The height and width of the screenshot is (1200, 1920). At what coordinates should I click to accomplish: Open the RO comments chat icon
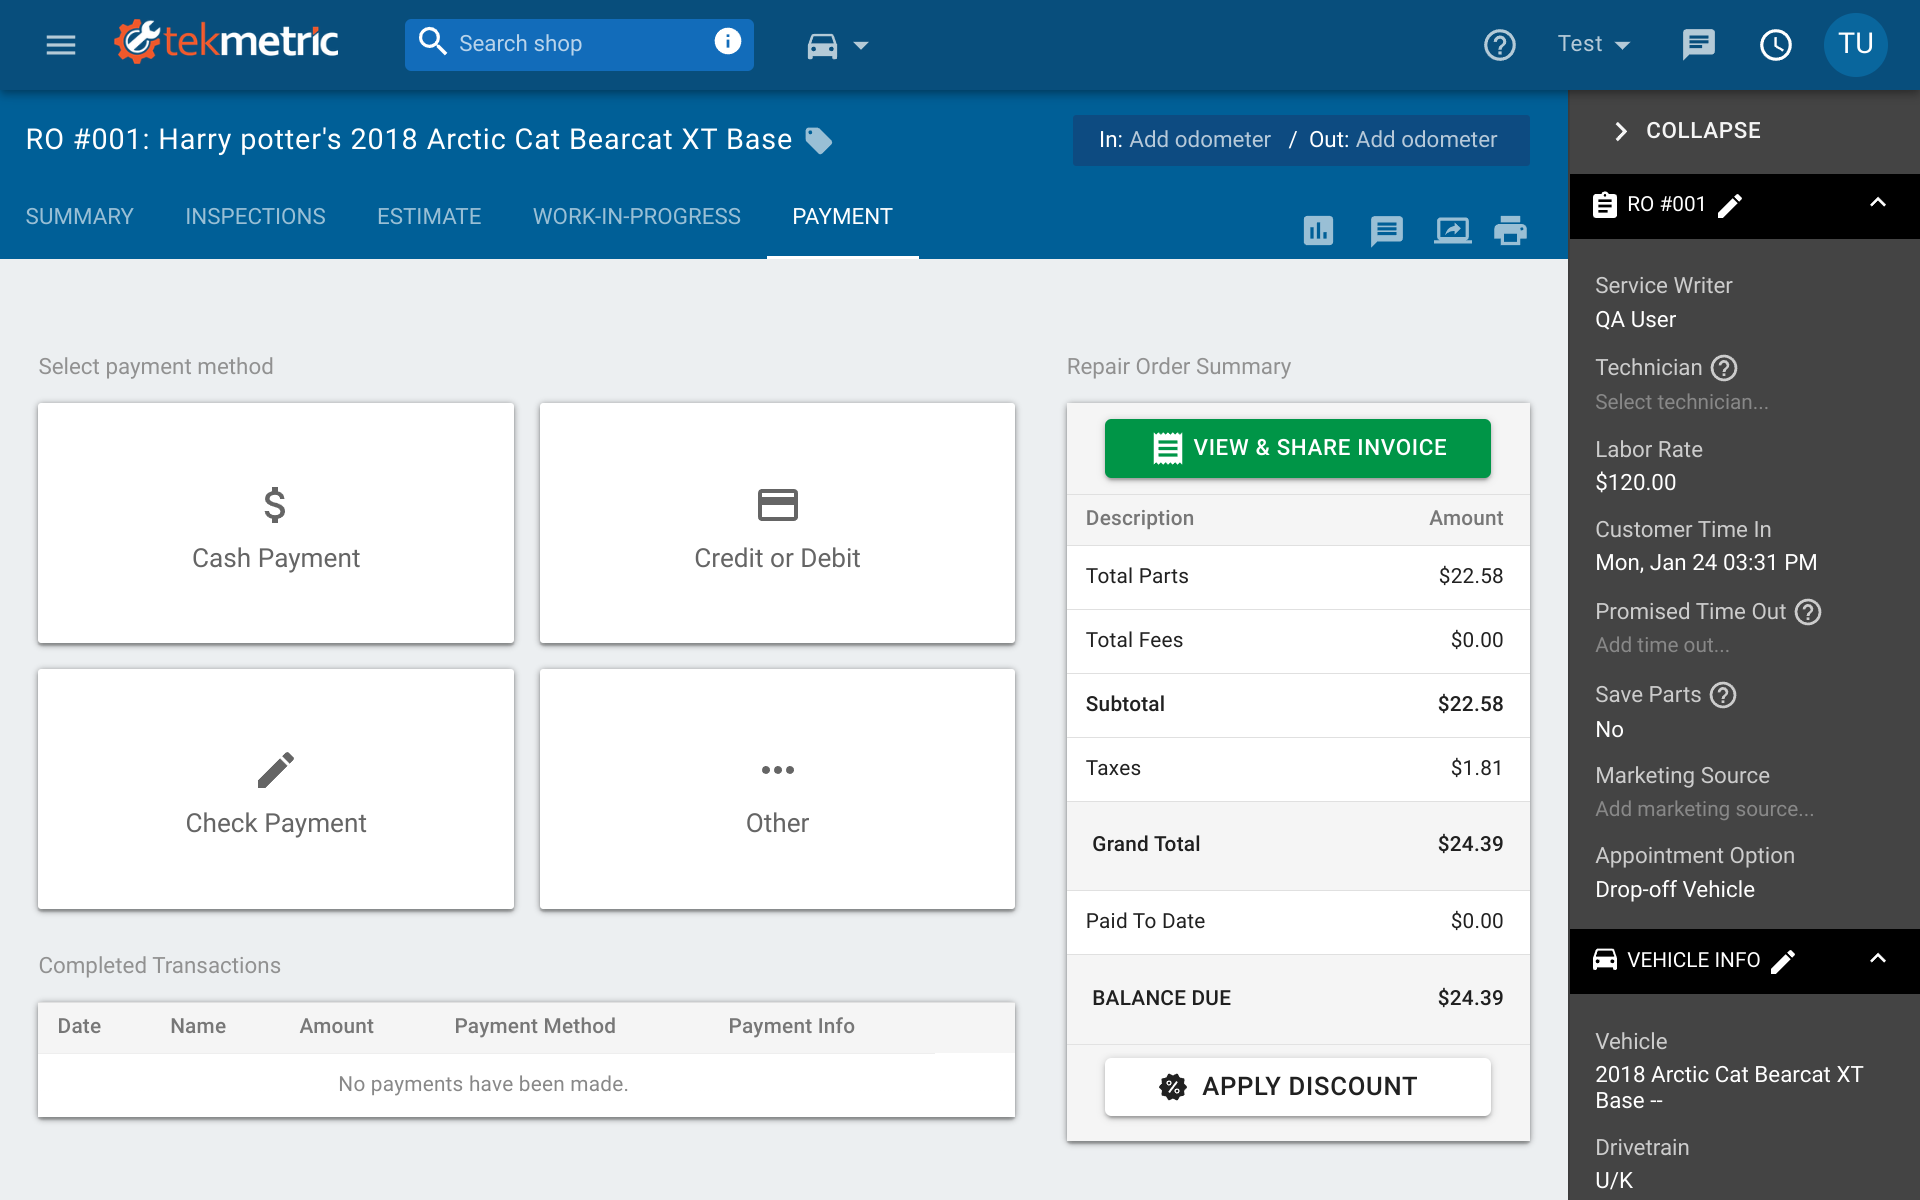1387,230
